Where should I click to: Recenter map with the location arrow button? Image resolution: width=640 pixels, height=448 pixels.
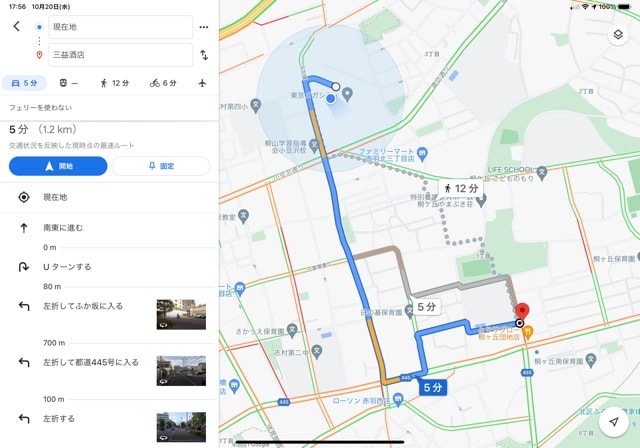coord(613,422)
